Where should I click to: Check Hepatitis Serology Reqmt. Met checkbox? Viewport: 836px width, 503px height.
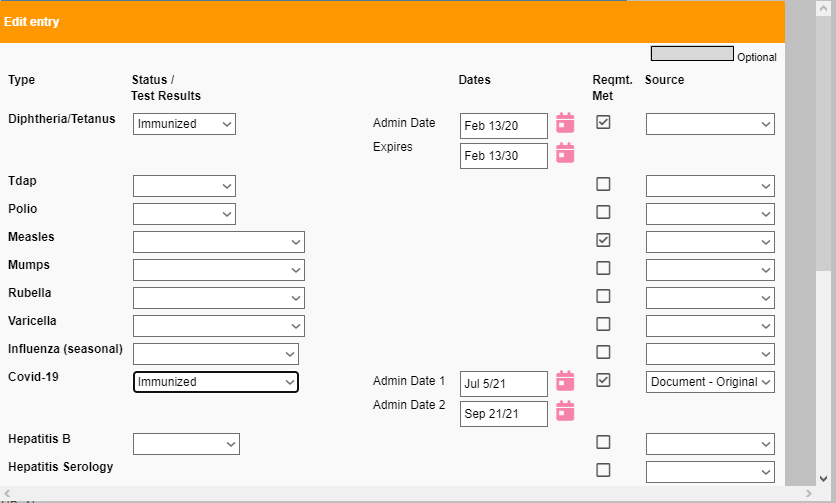tap(603, 470)
